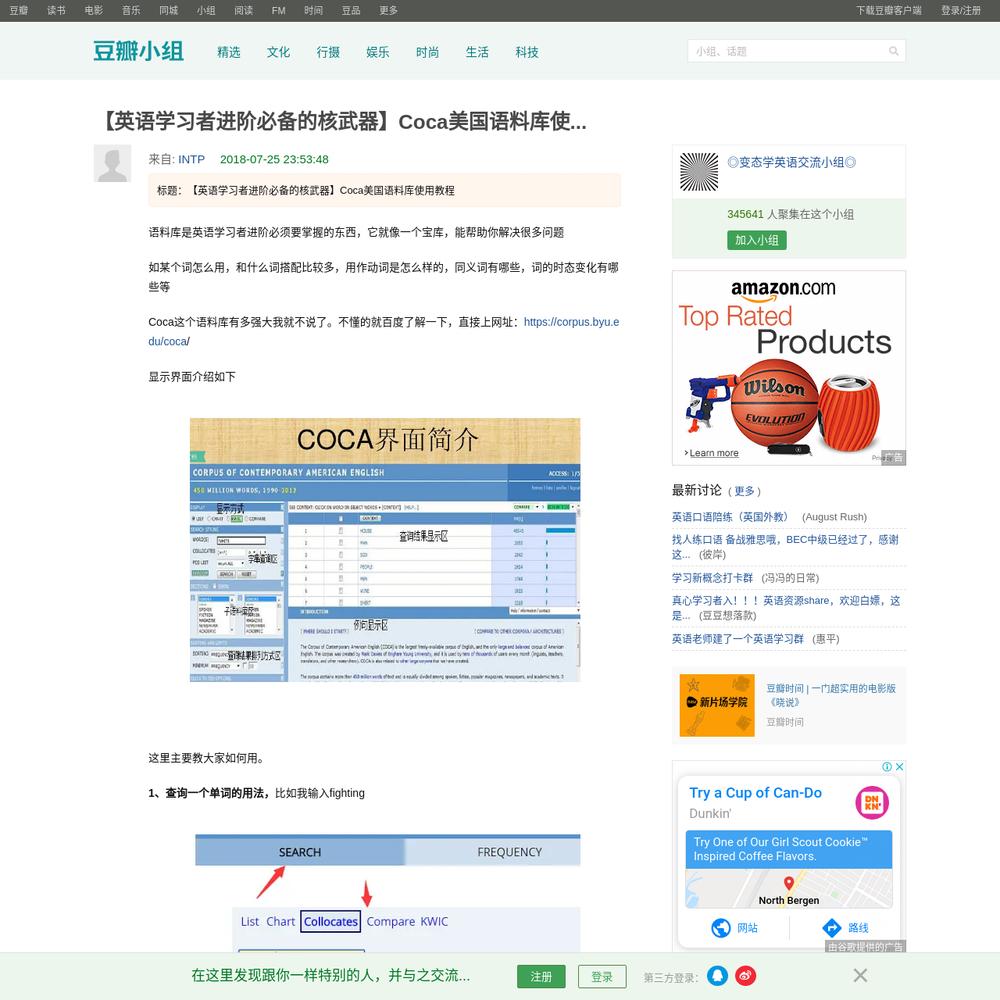Select the 精选 category tab
This screenshot has width=1000, height=1000.
pos(229,52)
